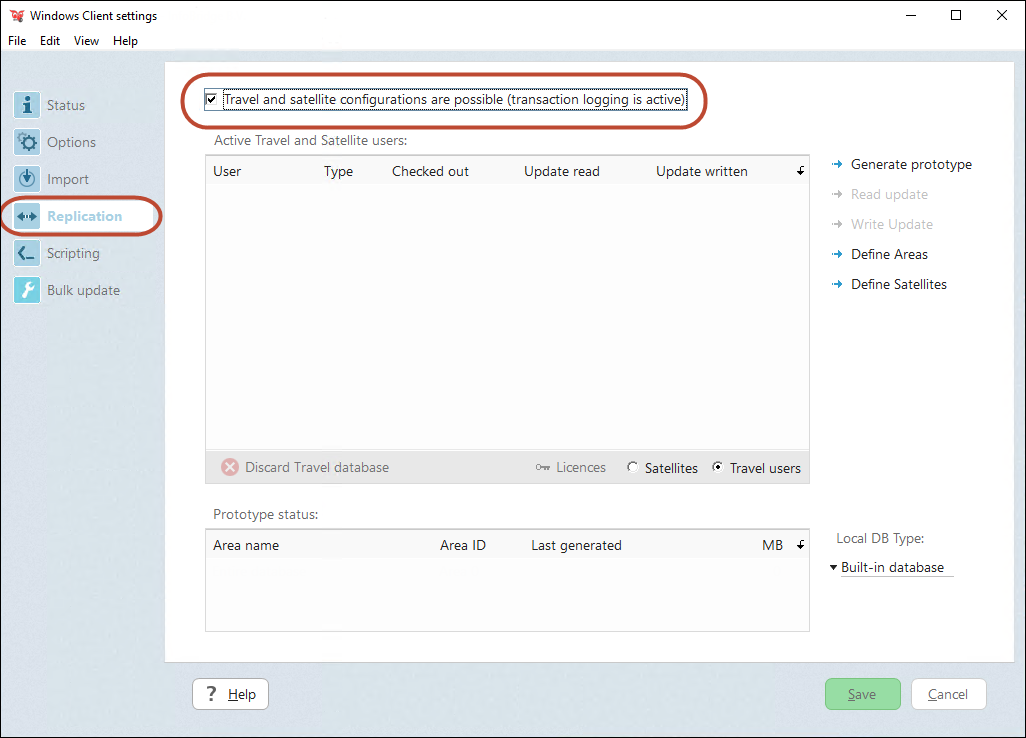
Task: Select the Travel users radio button
Action: coord(718,466)
